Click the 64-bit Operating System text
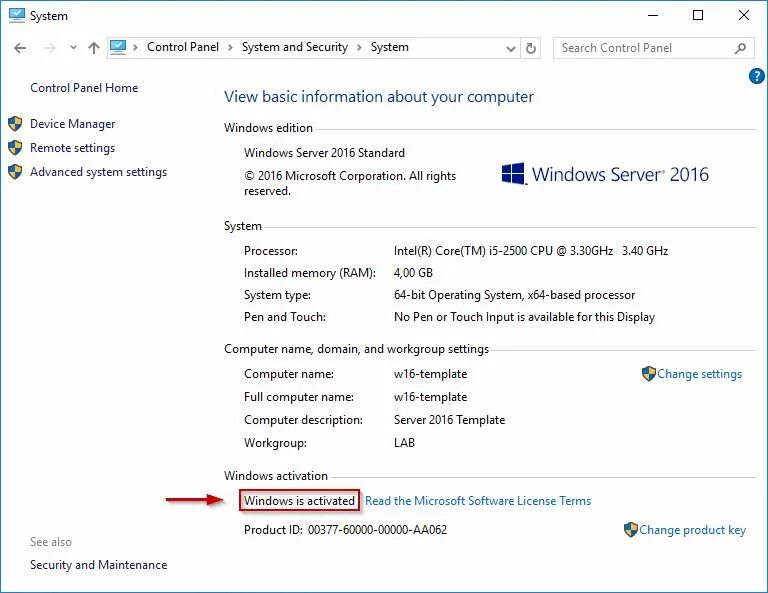 [x=514, y=295]
